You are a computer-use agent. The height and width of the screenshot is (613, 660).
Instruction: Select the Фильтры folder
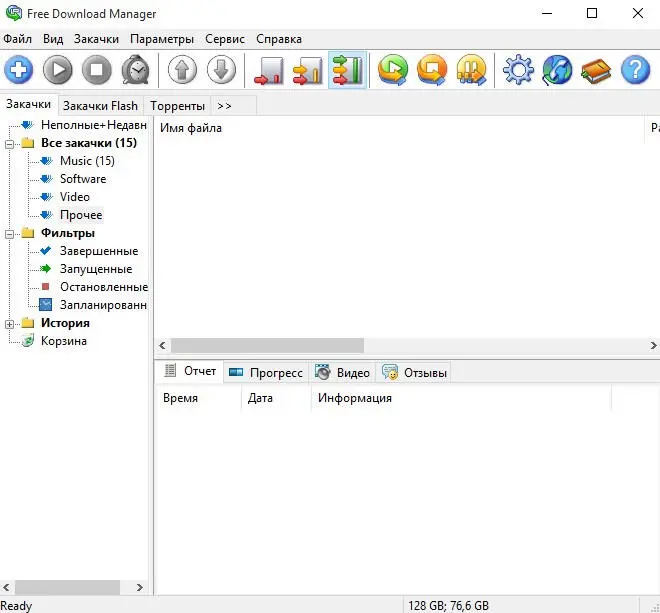(68, 233)
